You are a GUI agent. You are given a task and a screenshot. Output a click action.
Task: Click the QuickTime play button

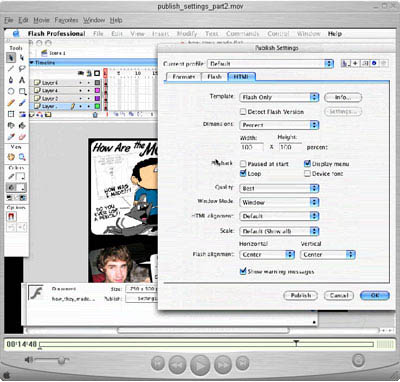200,364
